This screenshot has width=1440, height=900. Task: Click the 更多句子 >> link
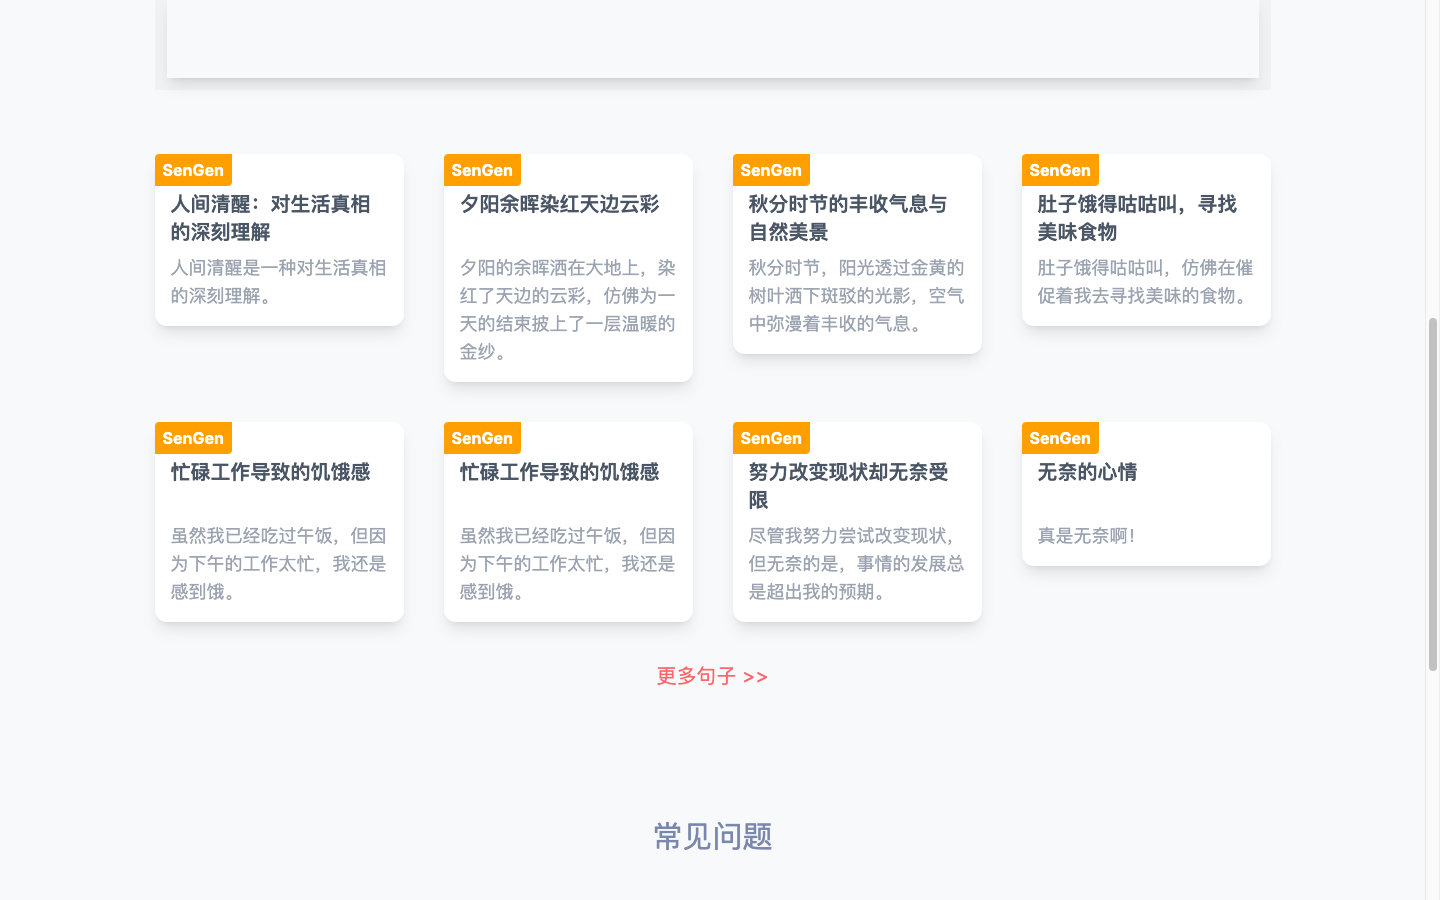click(x=712, y=676)
